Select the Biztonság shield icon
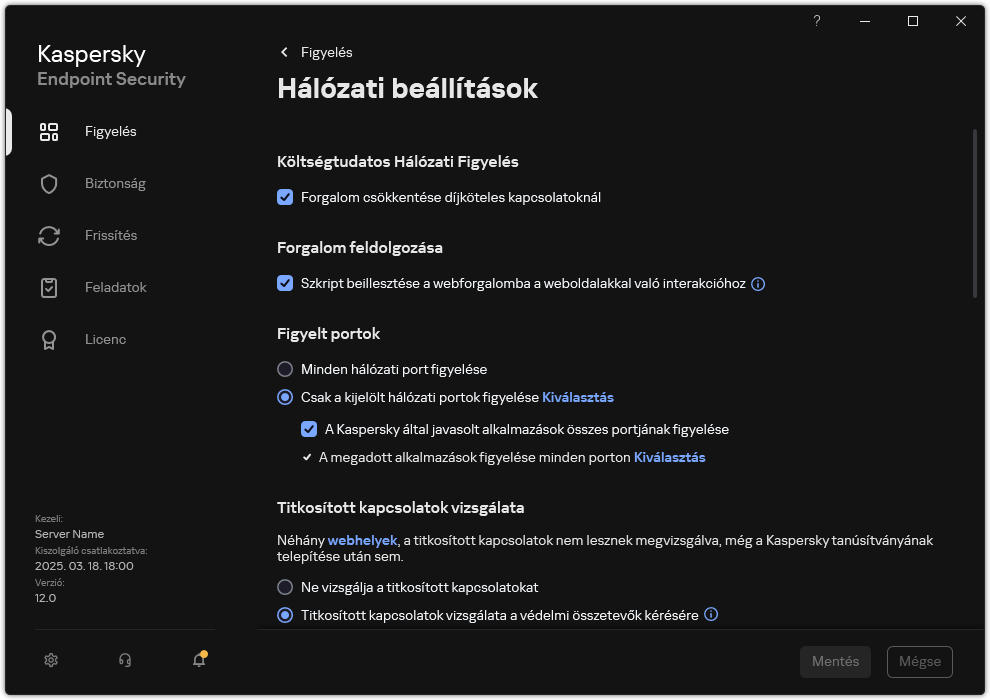Viewport: 990px width, 700px height. tap(48, 183)
